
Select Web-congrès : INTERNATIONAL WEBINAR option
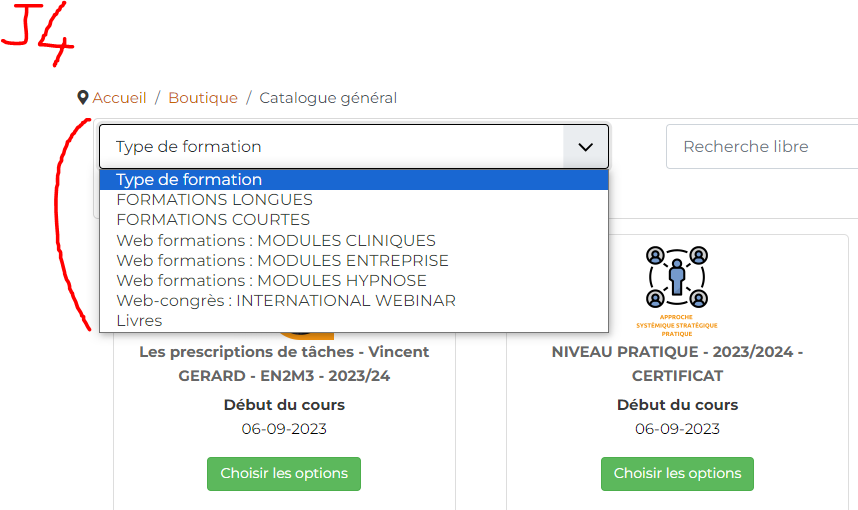286,301
